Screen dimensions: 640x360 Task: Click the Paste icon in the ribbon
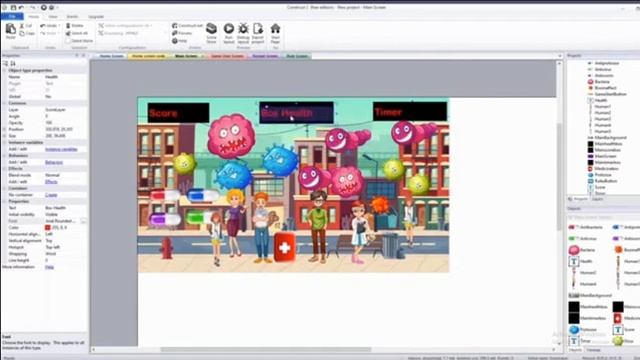(x=11, y=31)
